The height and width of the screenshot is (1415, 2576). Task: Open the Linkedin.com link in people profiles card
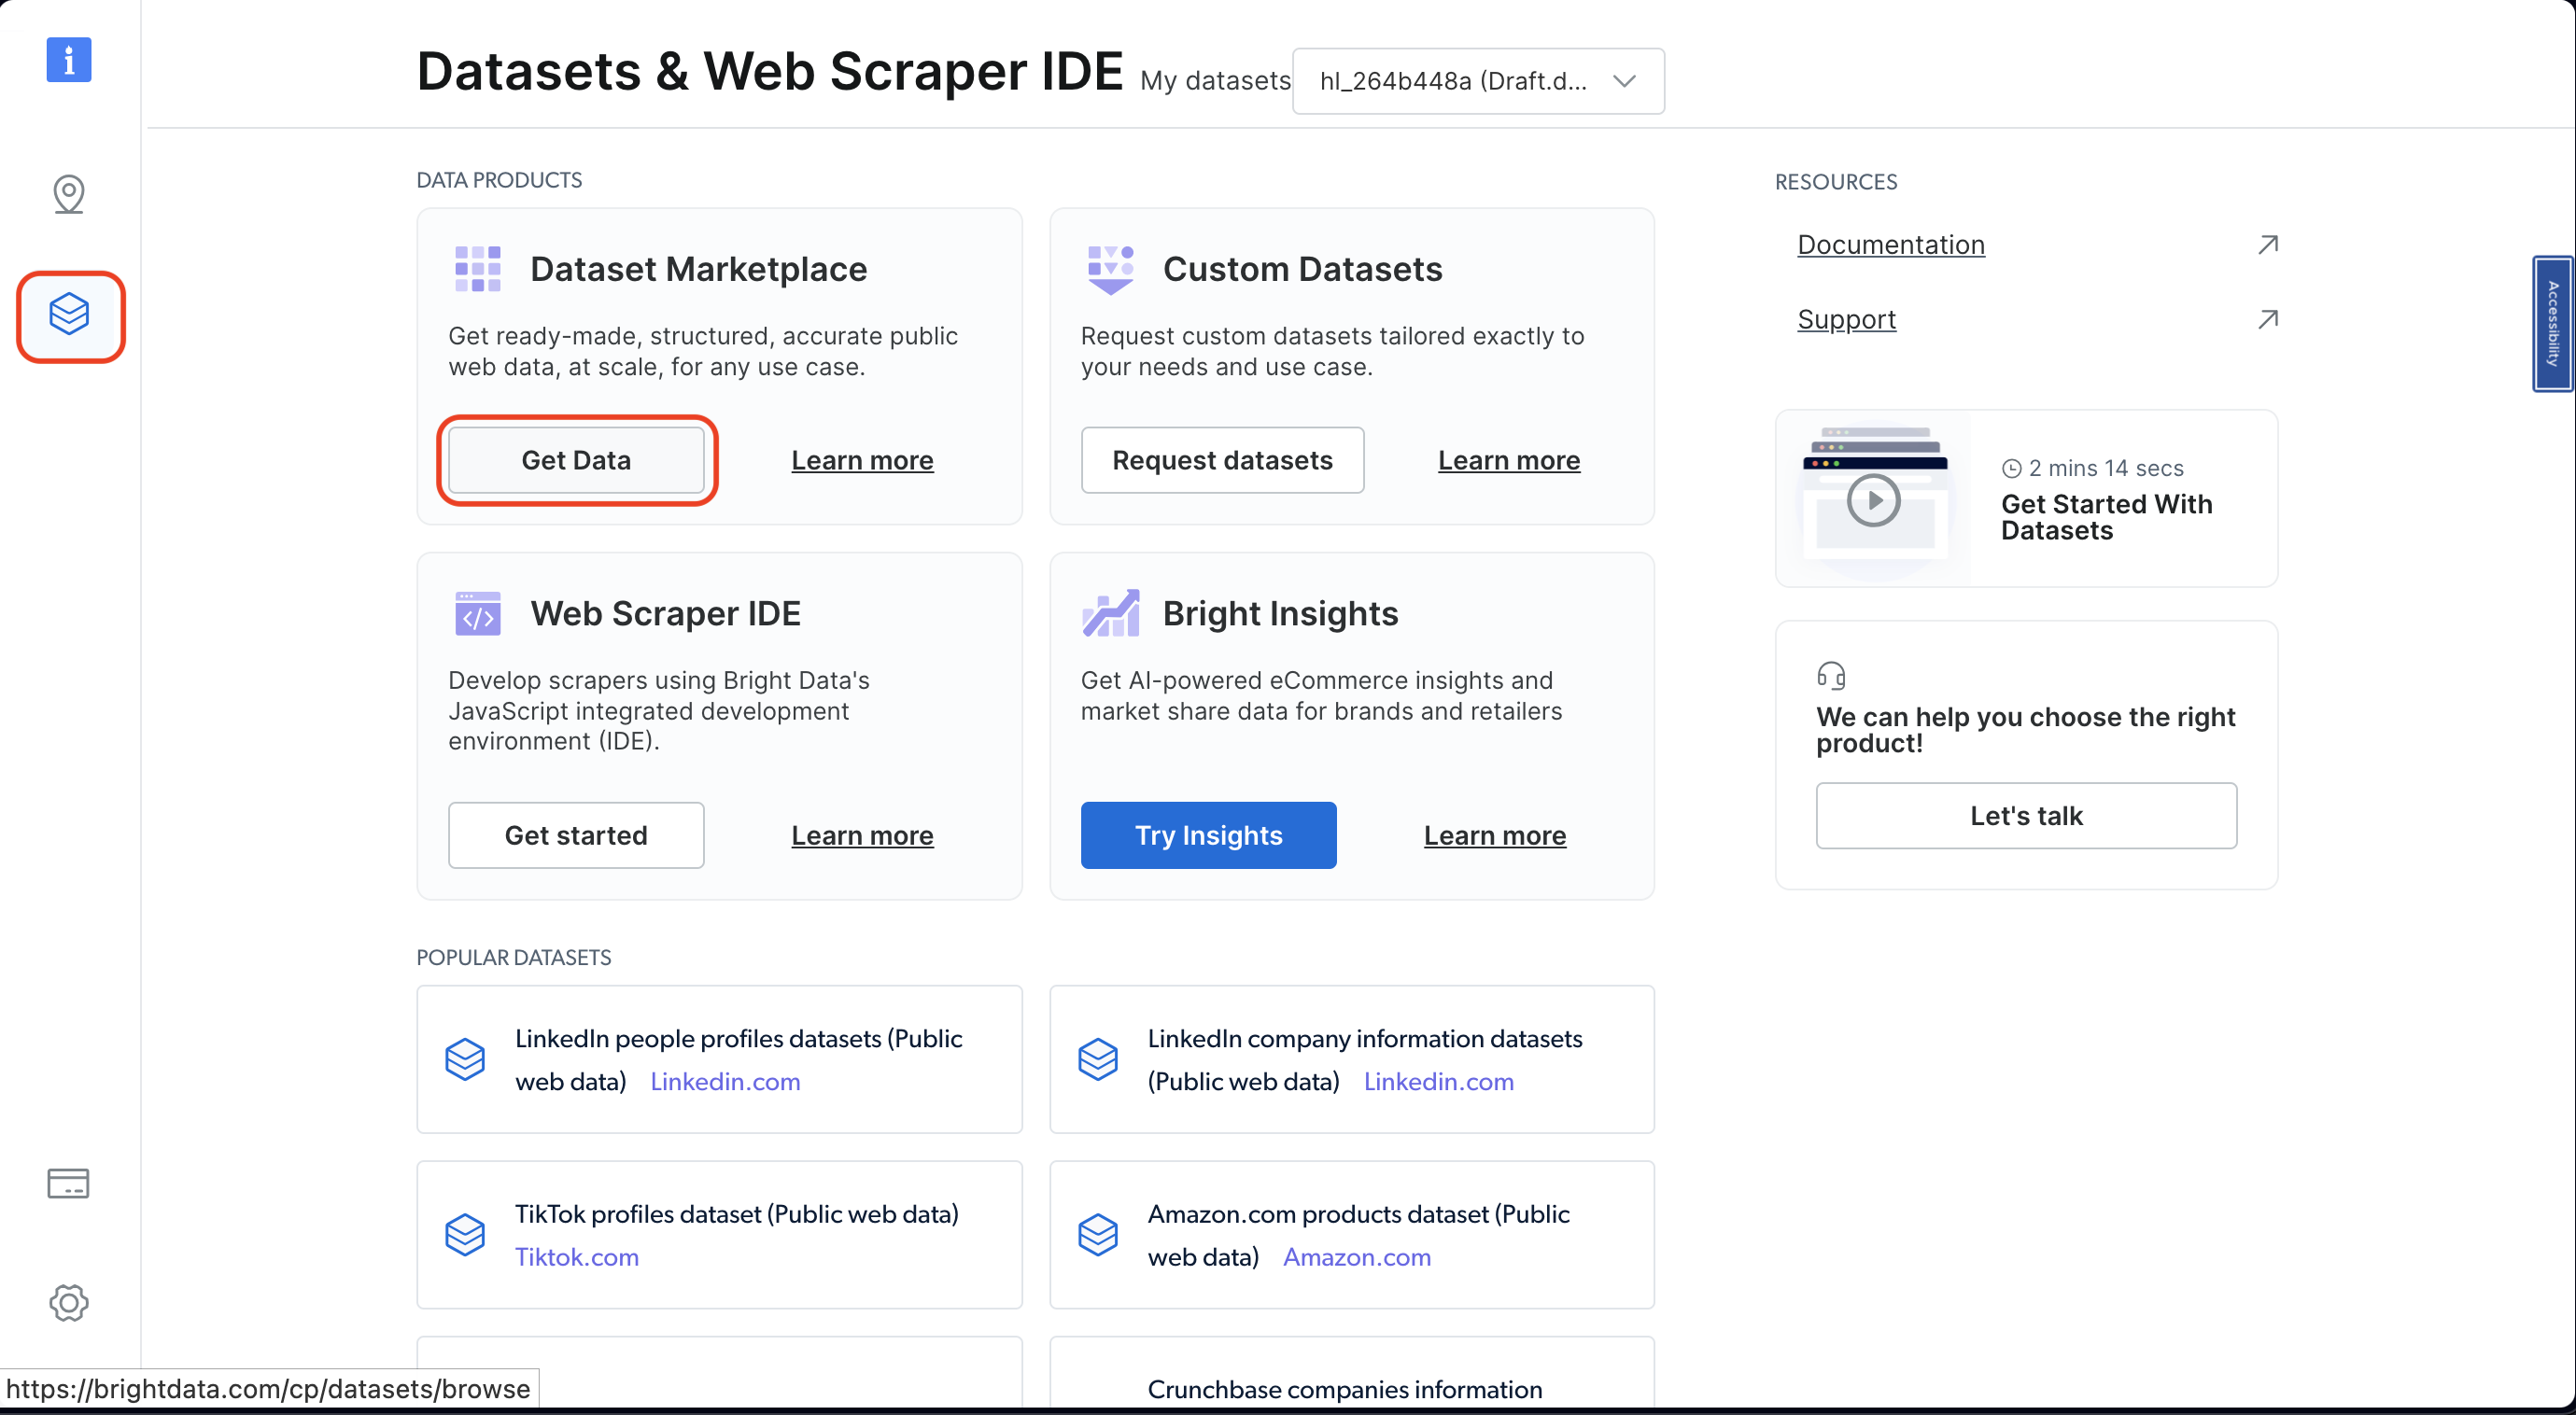[725, 1081]
